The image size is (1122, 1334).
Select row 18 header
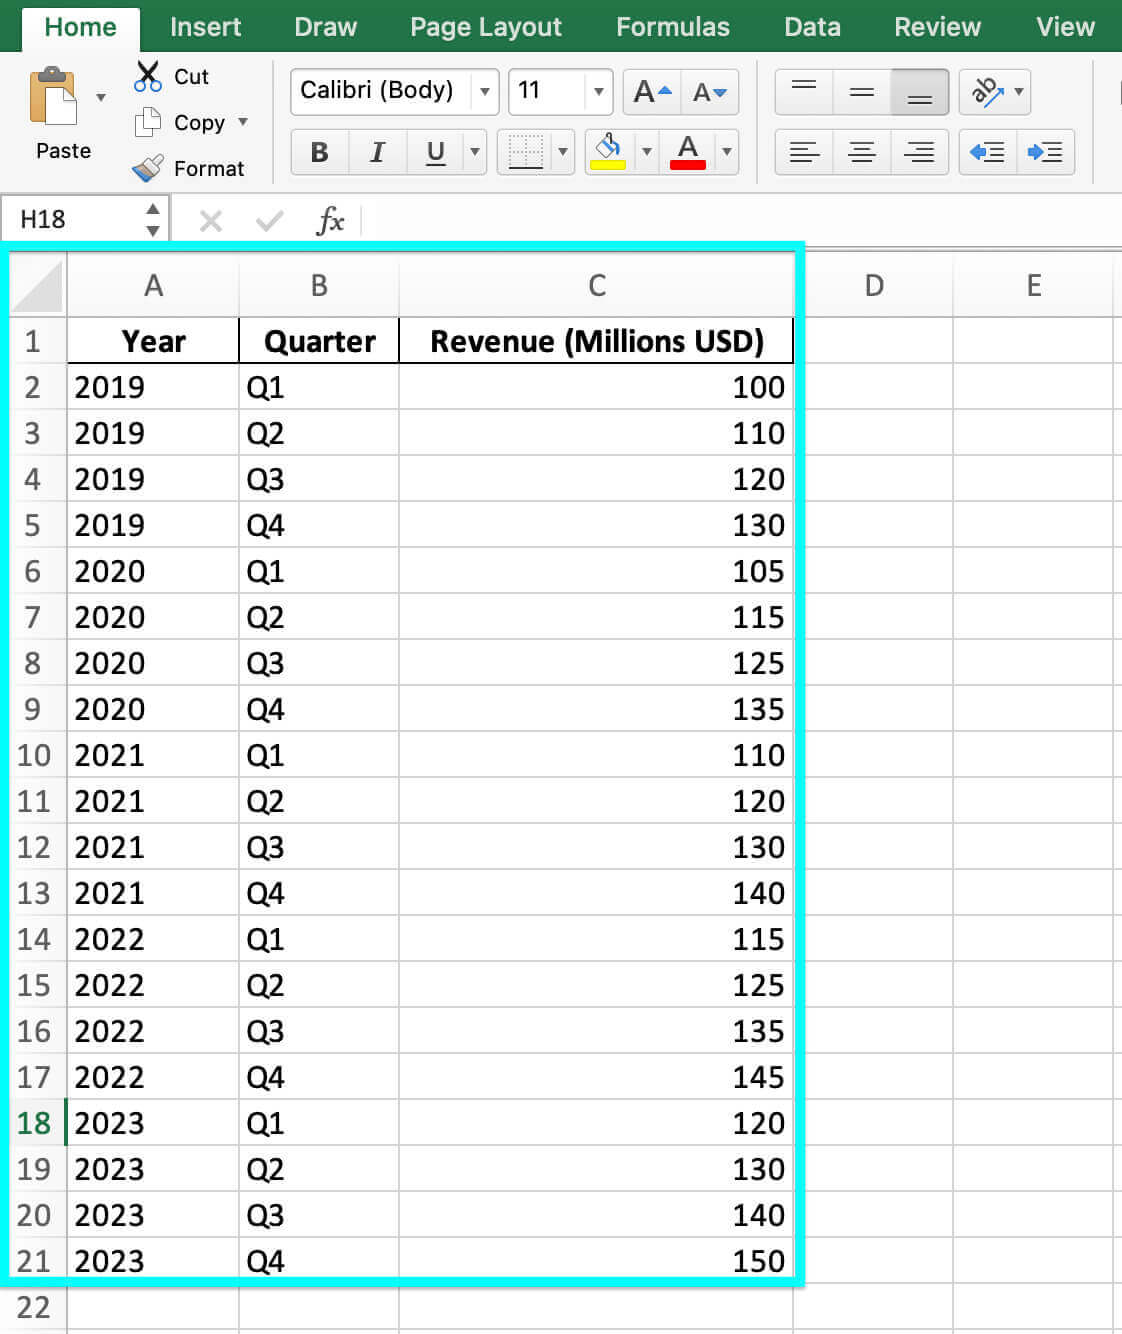[x=33, y=1123]
